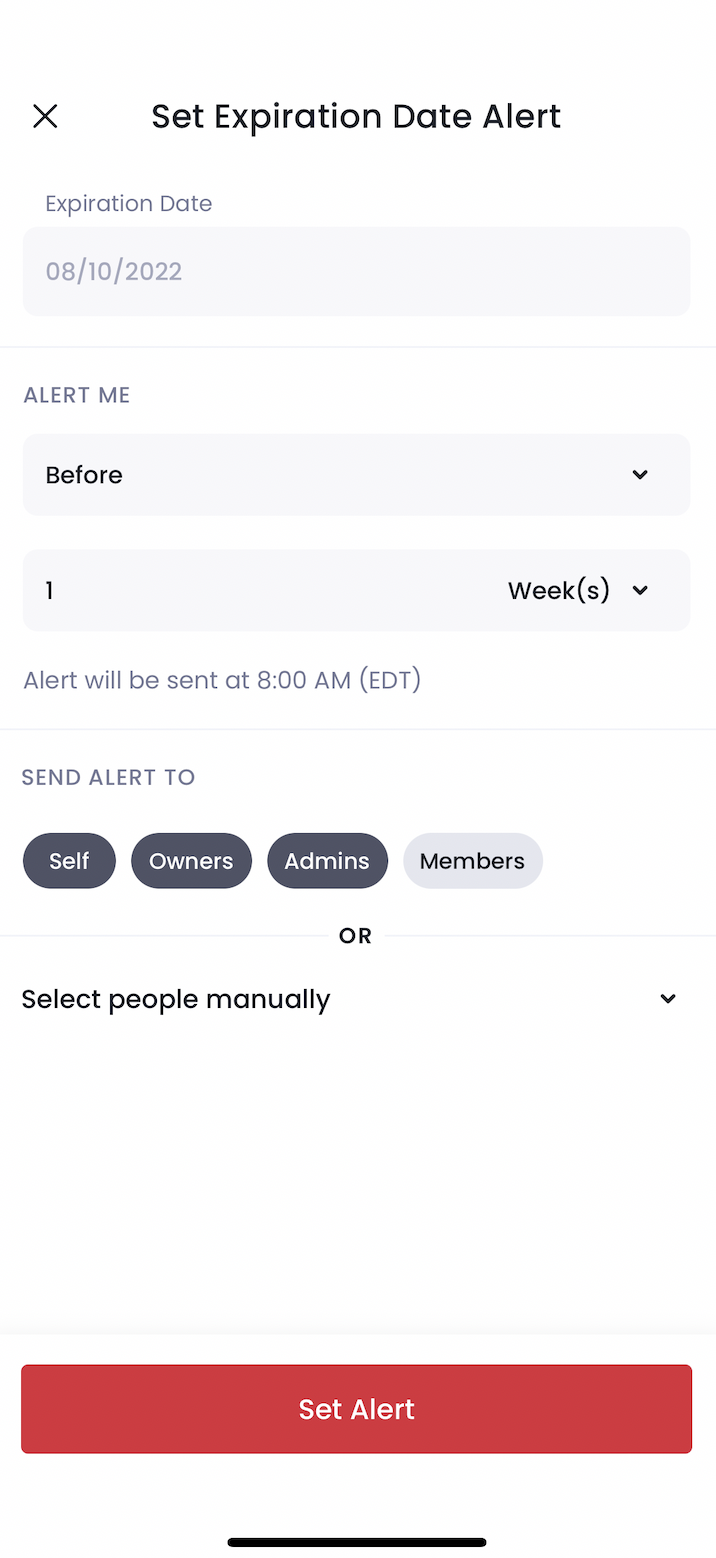Expand the Select people manually list

pyautogui.click(x=350, y=999)
